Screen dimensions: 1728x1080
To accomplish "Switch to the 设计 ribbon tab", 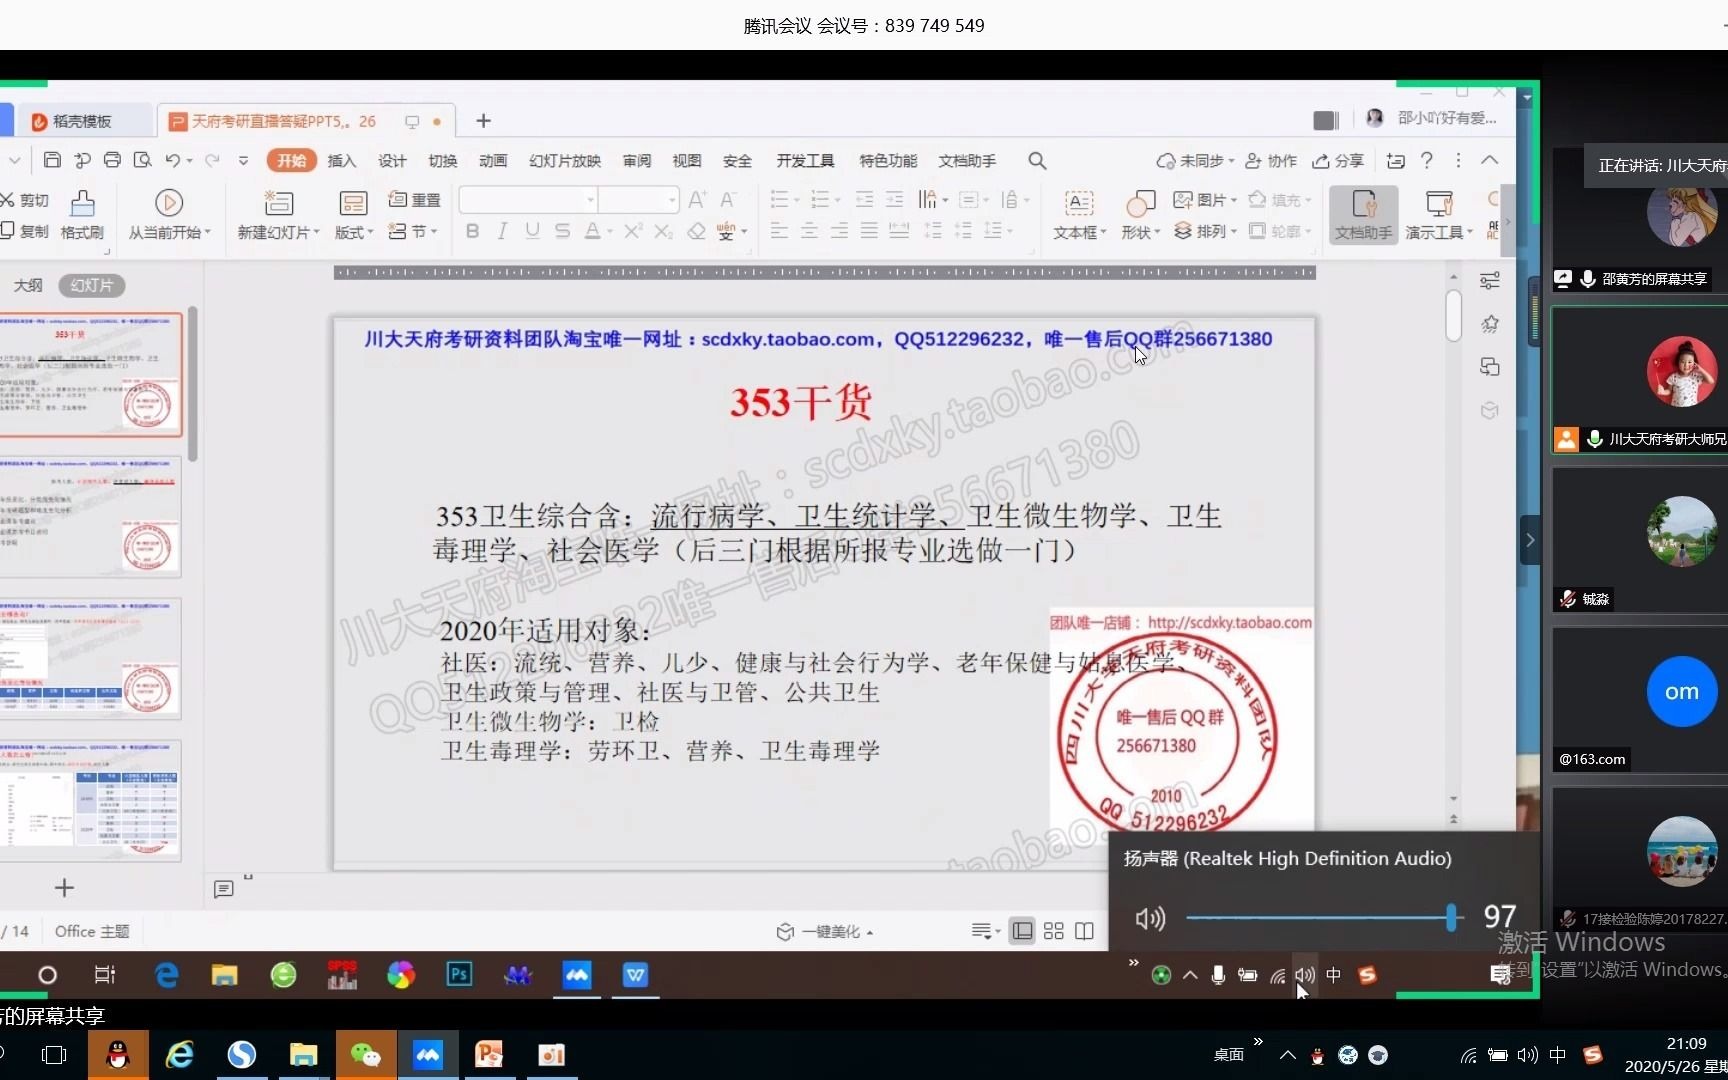I will click(391, 160).
